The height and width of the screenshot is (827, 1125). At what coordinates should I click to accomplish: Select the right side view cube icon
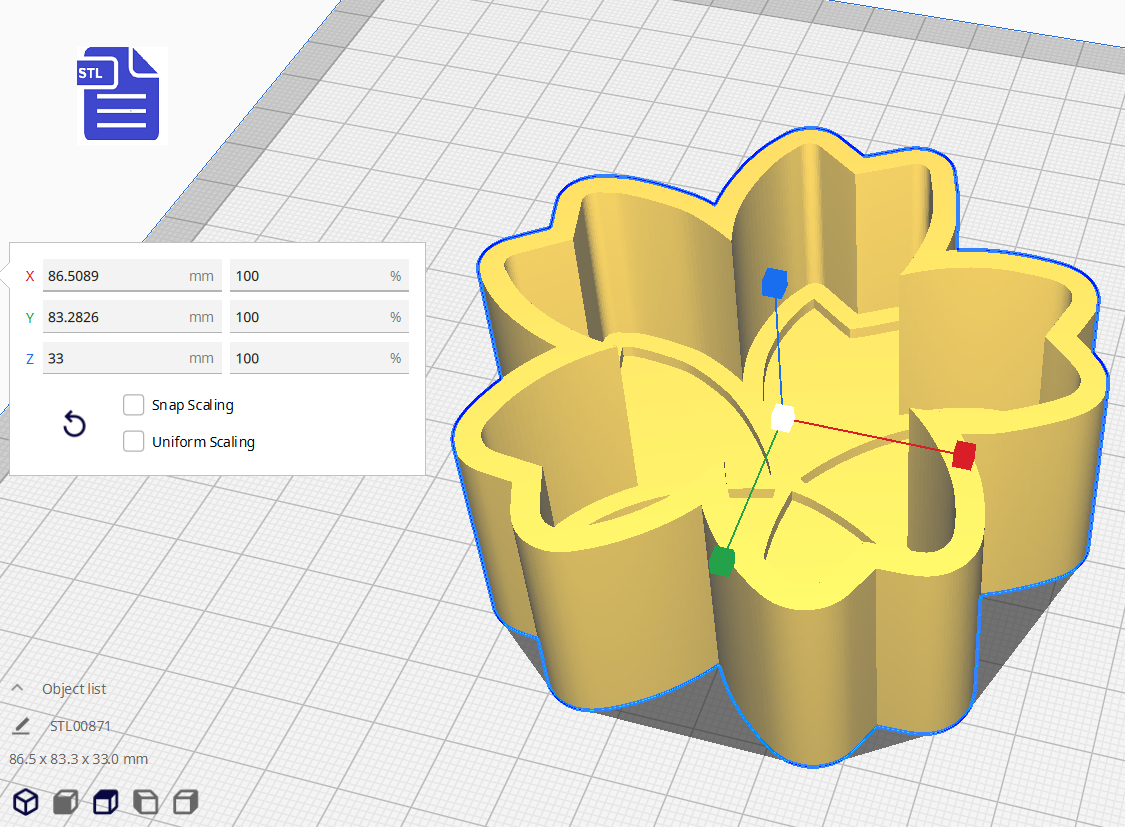(185, 801)
